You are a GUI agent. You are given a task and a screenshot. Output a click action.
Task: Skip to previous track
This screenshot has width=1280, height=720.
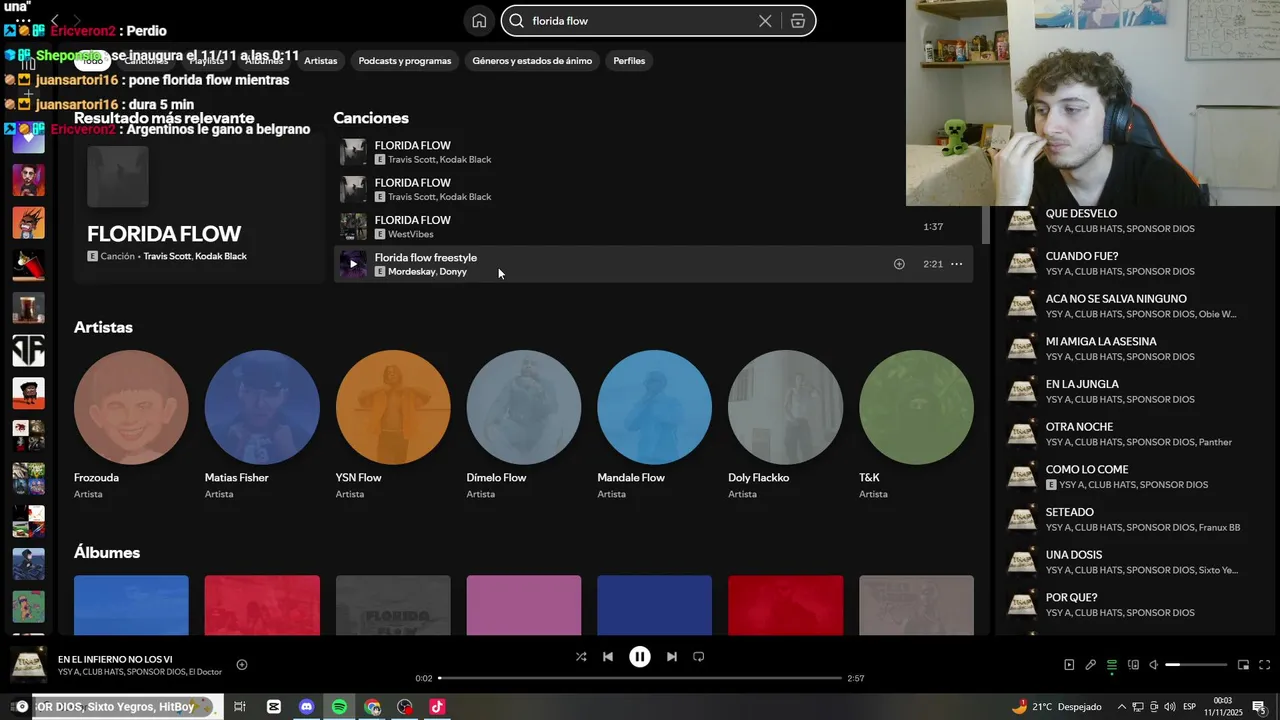click(x=608, y=657)
